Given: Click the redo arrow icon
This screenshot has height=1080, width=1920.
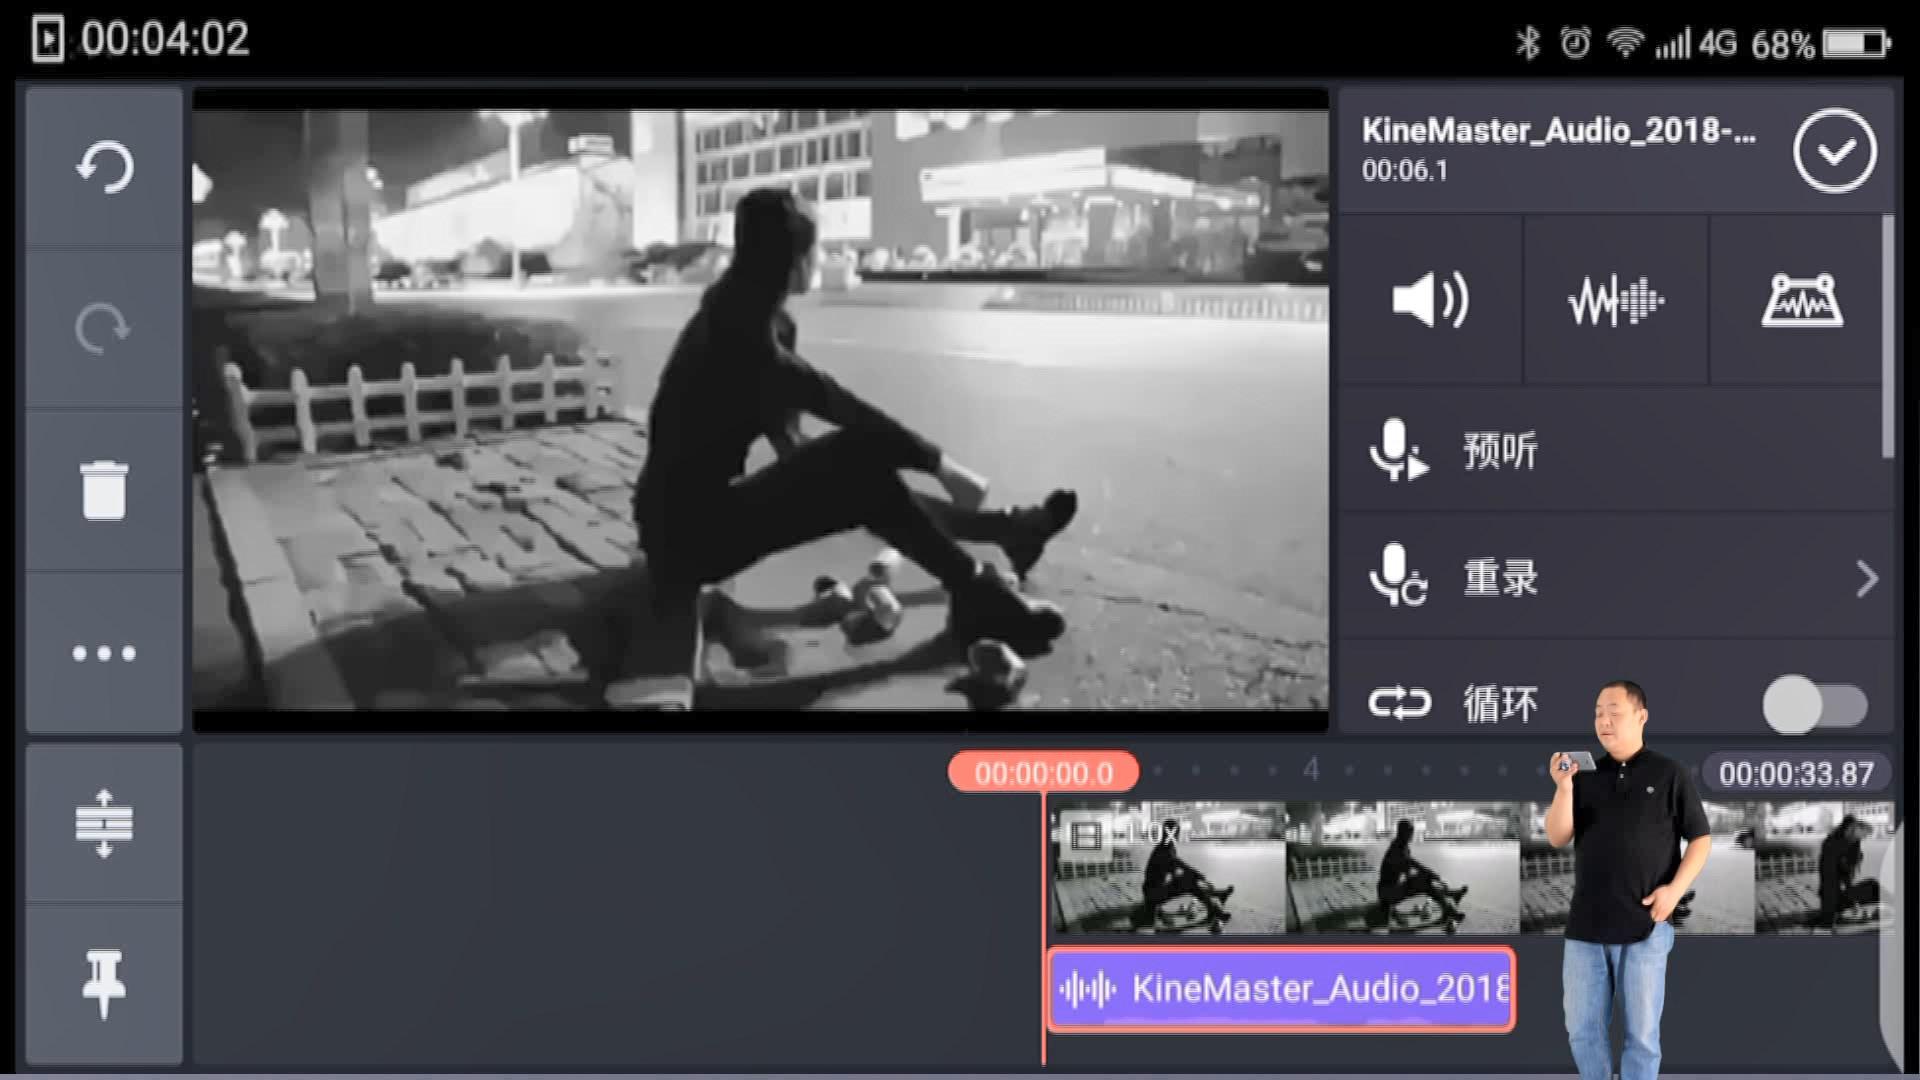Looking at the screenshot, I should point(104,328).
